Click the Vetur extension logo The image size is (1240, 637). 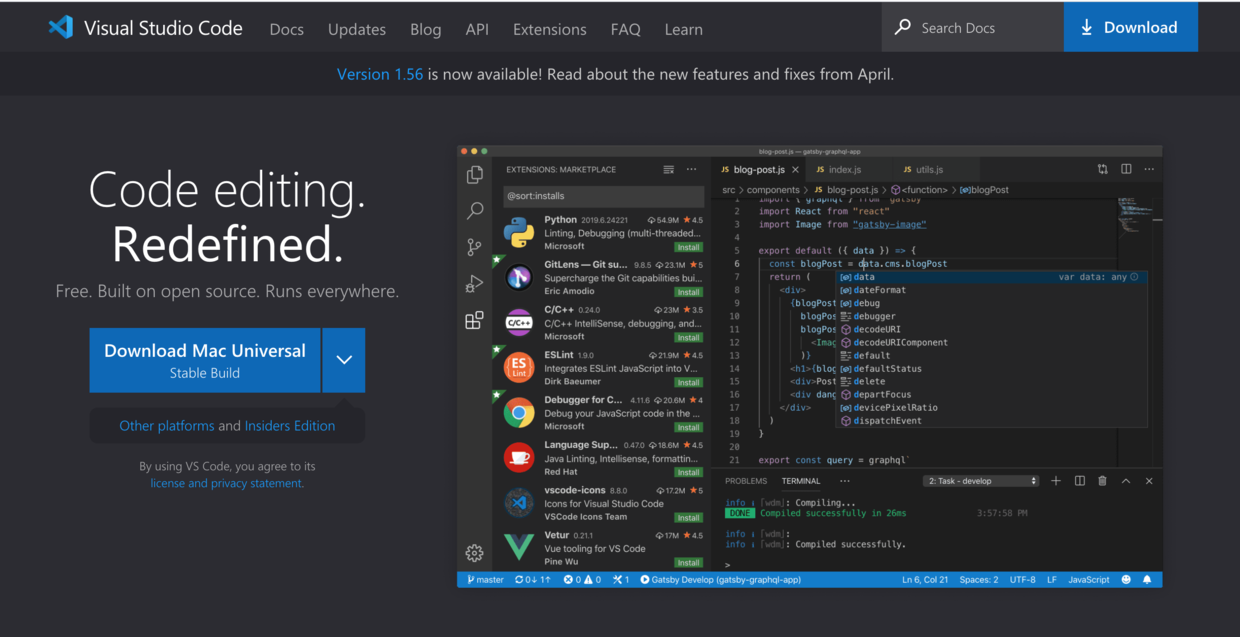click(x=518, y=547)
